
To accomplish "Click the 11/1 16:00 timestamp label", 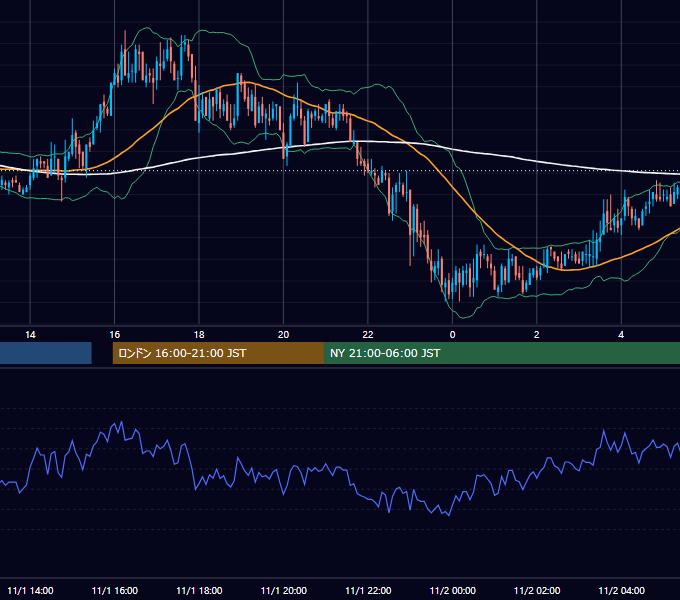I will [x=114, y=590].
